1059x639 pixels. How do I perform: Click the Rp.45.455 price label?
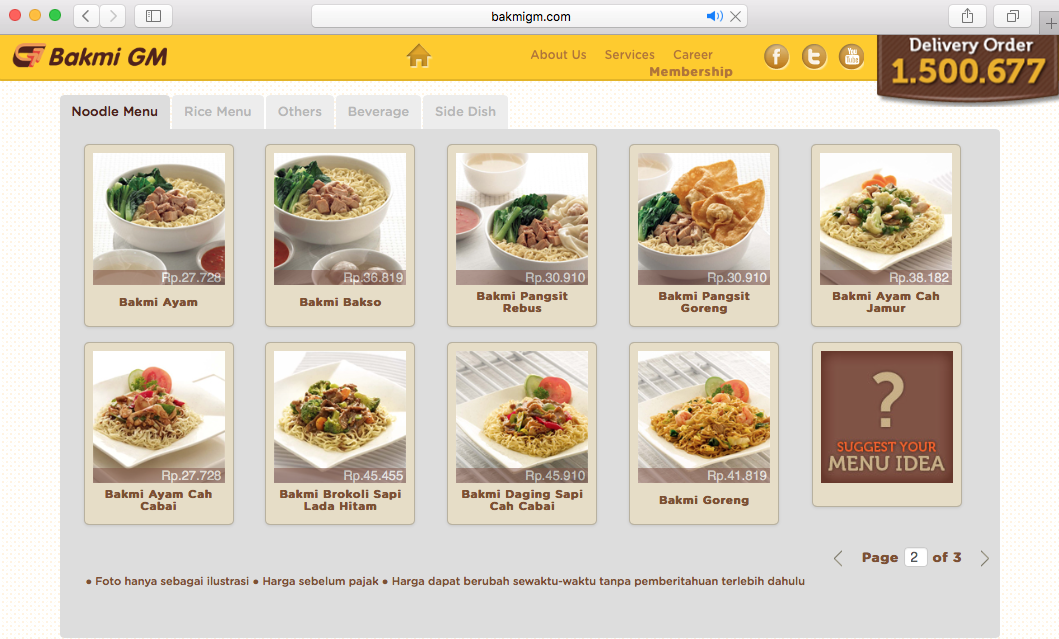[373, 476]
